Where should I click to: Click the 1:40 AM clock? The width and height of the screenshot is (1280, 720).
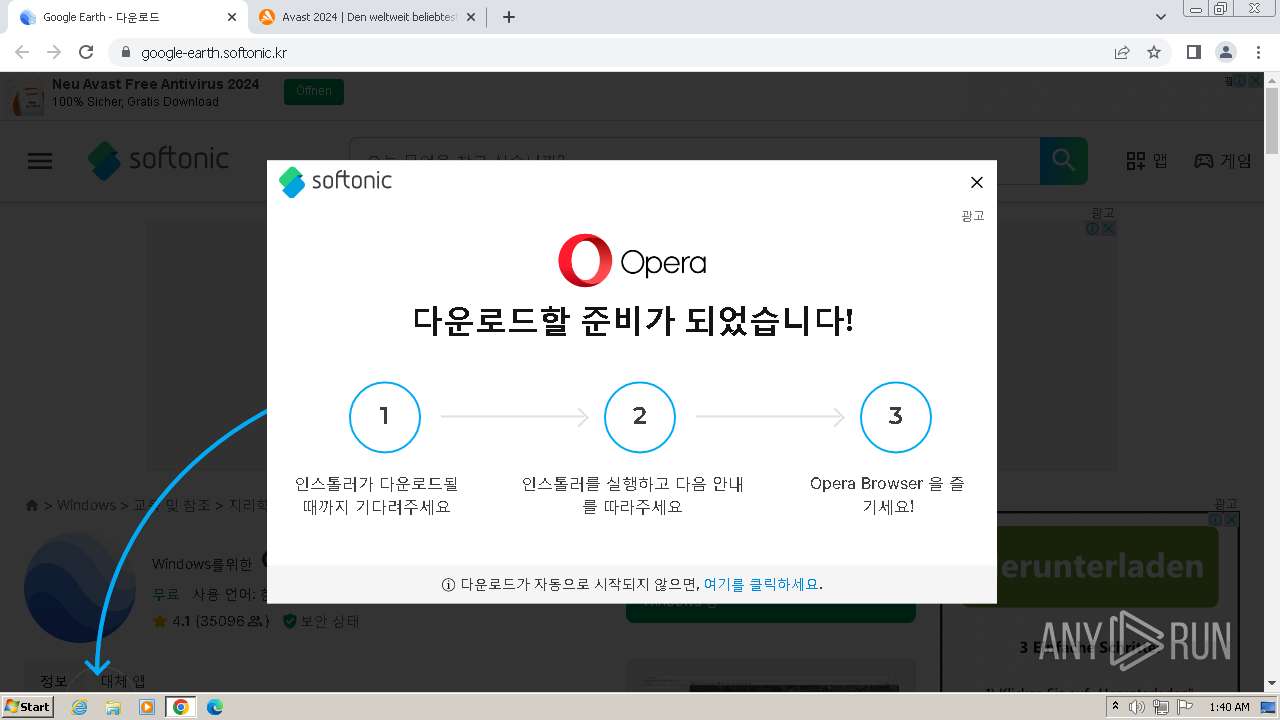pos(1229,707)
